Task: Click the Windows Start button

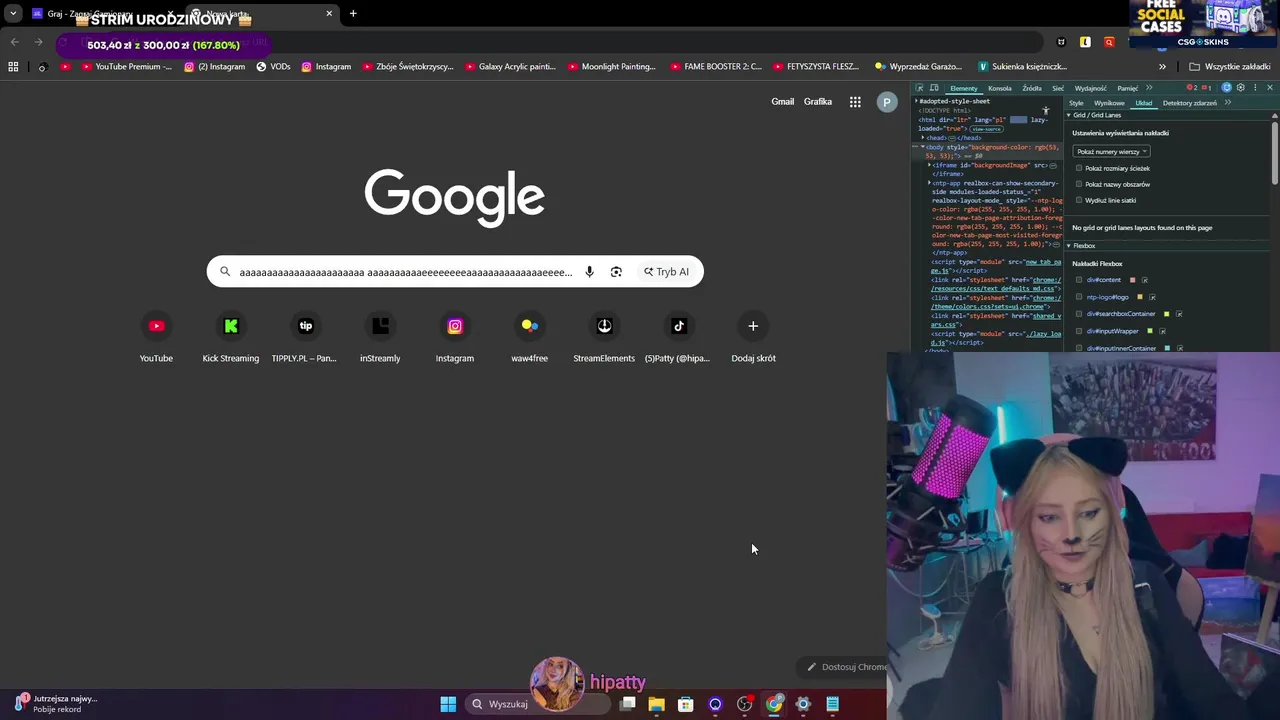Action: [x=448, y=704]
